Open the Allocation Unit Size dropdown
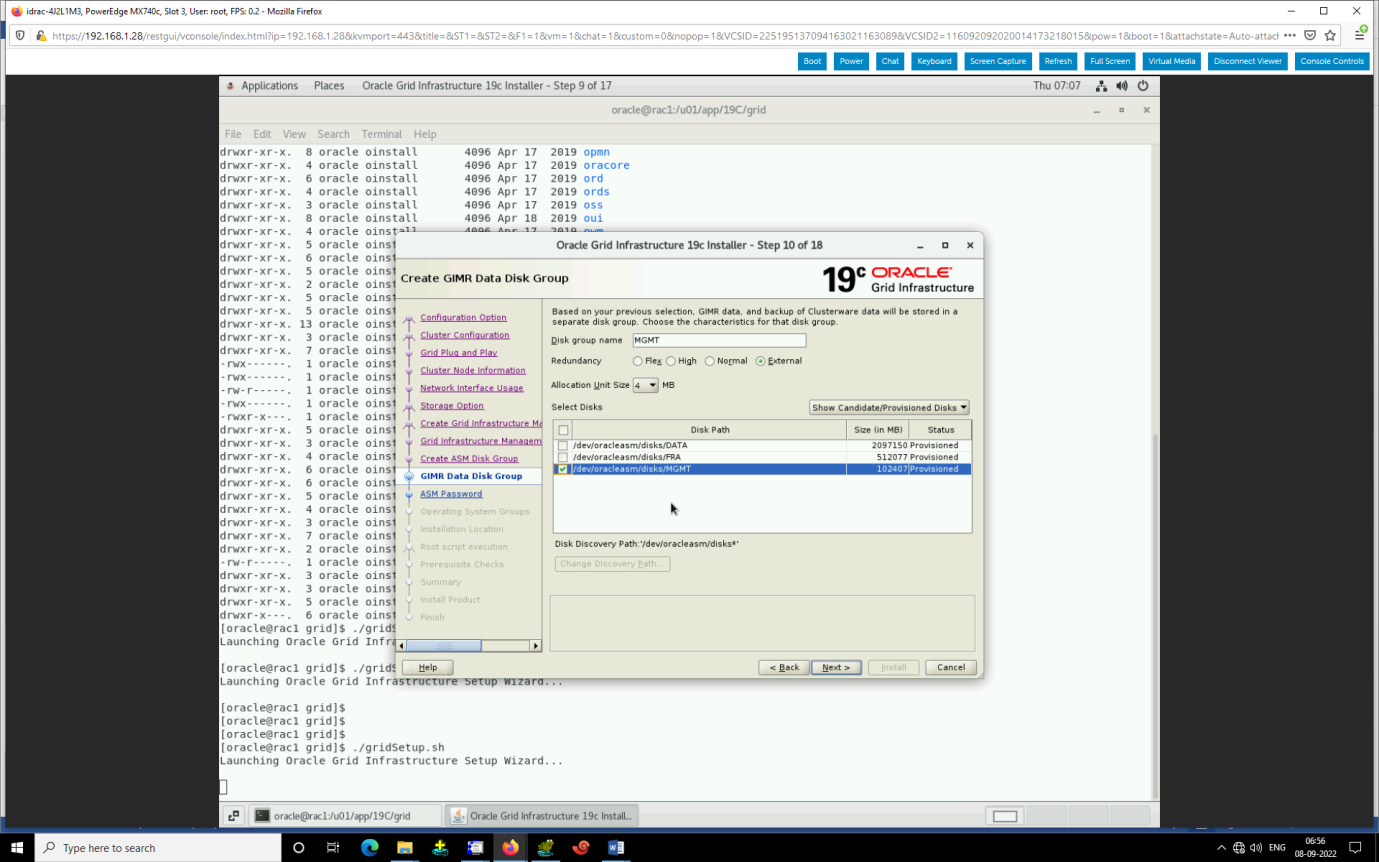1379x862 pixels. point(645,385)
